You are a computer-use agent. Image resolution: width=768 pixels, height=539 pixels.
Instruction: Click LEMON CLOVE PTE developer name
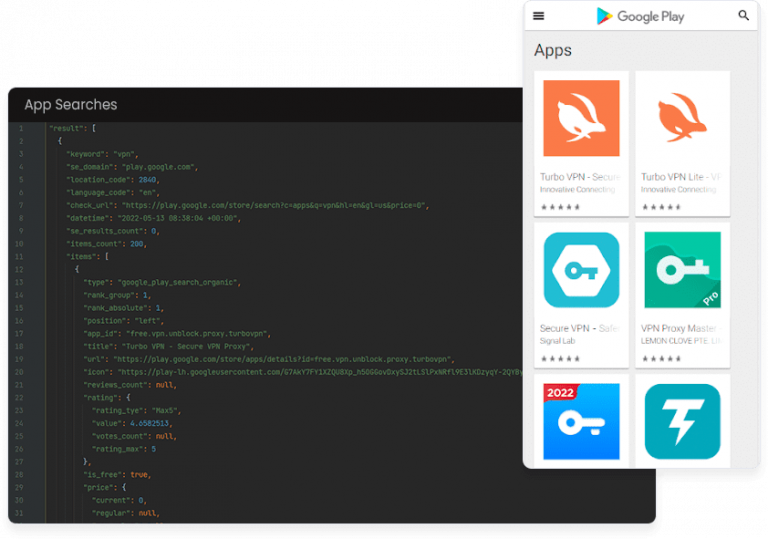click(x=681, y=341)
